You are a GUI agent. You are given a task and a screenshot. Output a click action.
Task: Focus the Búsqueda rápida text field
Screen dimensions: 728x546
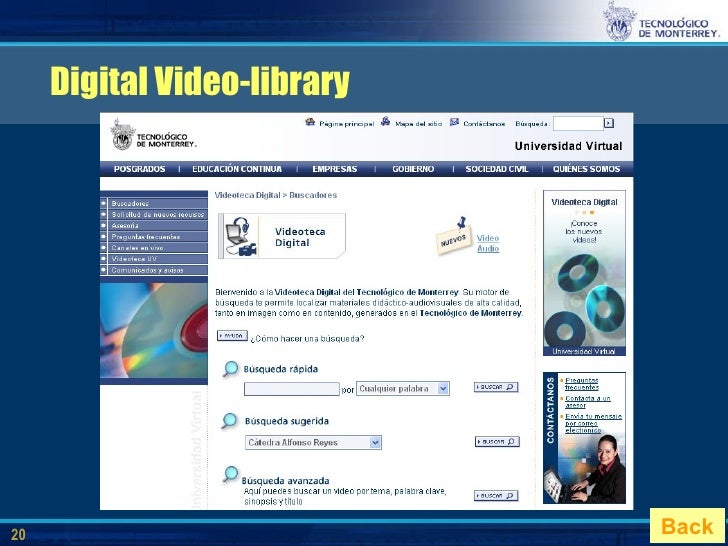(x=292, y=389)
